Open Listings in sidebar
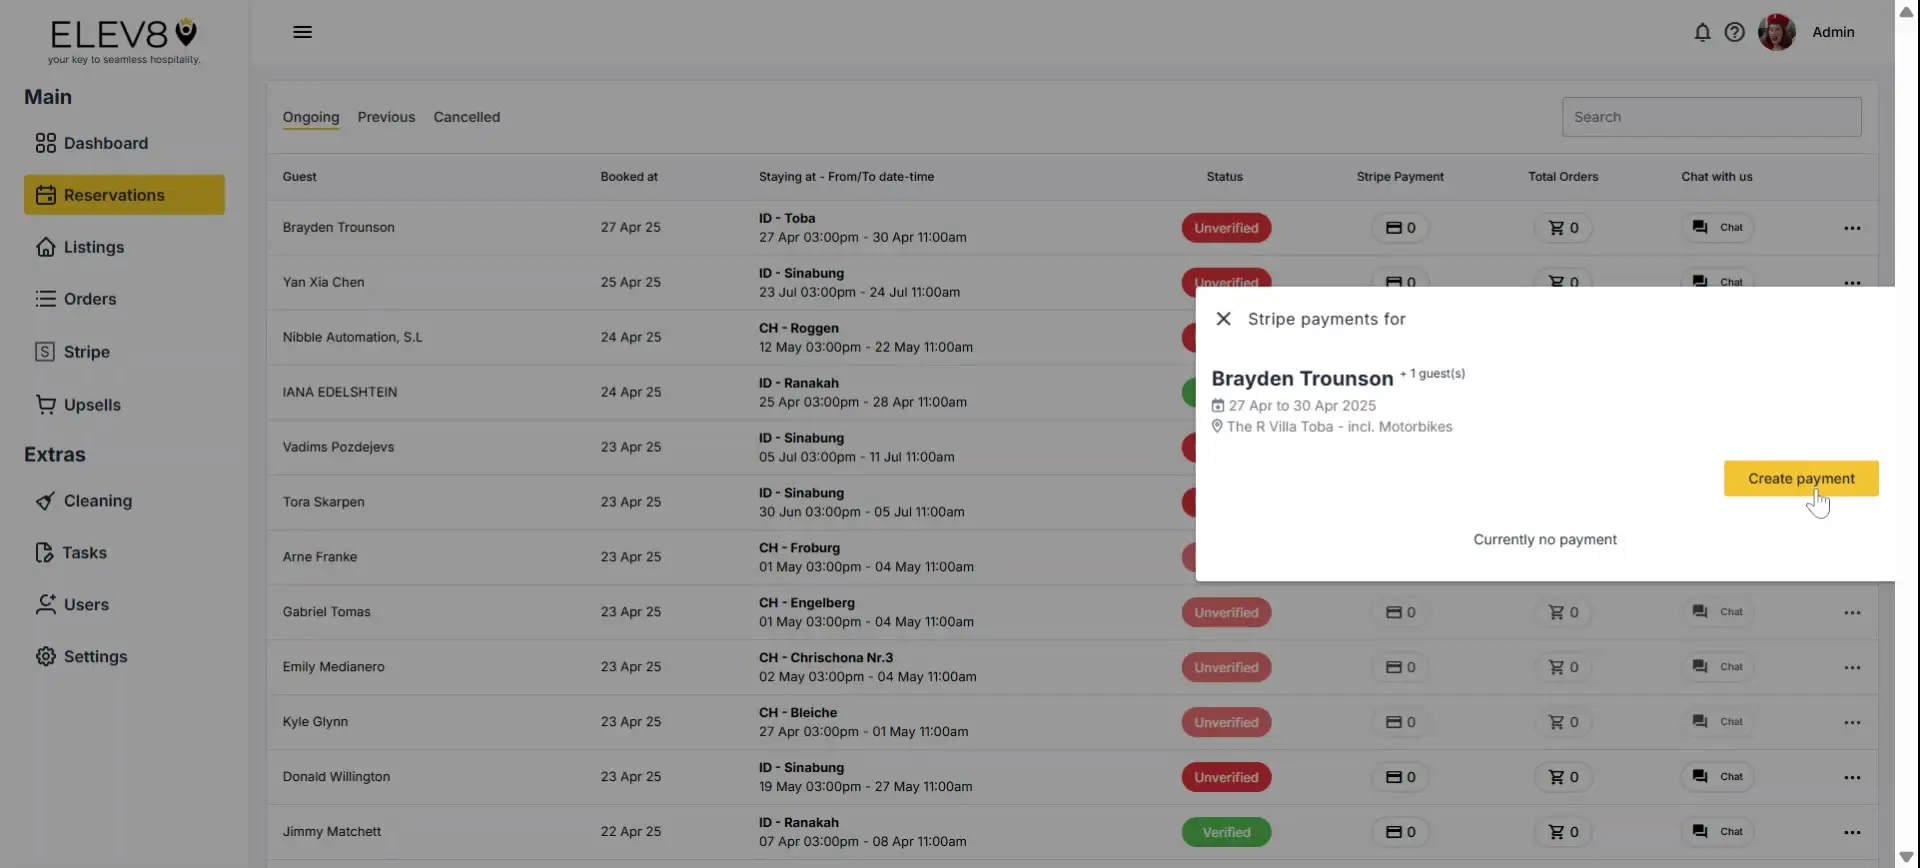The height and width of the screenshot is (868, 1920). point(124,247)
